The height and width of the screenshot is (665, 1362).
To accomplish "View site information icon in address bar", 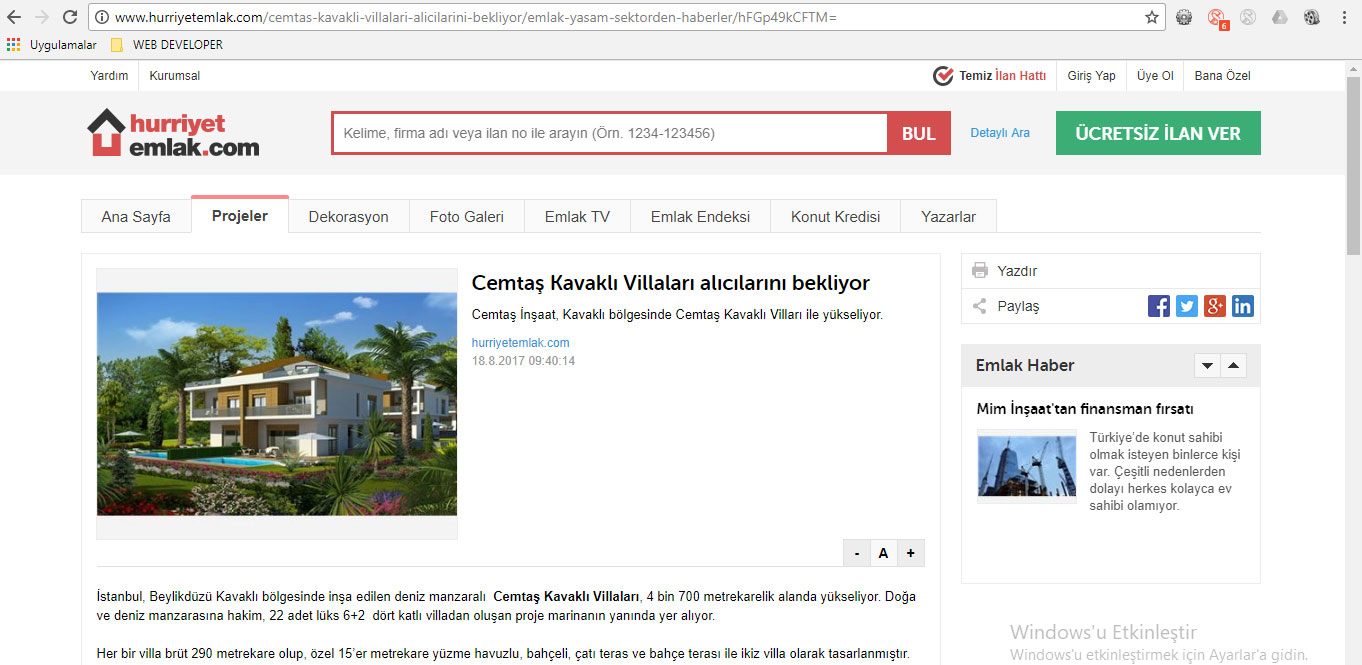I will (103, 17).
